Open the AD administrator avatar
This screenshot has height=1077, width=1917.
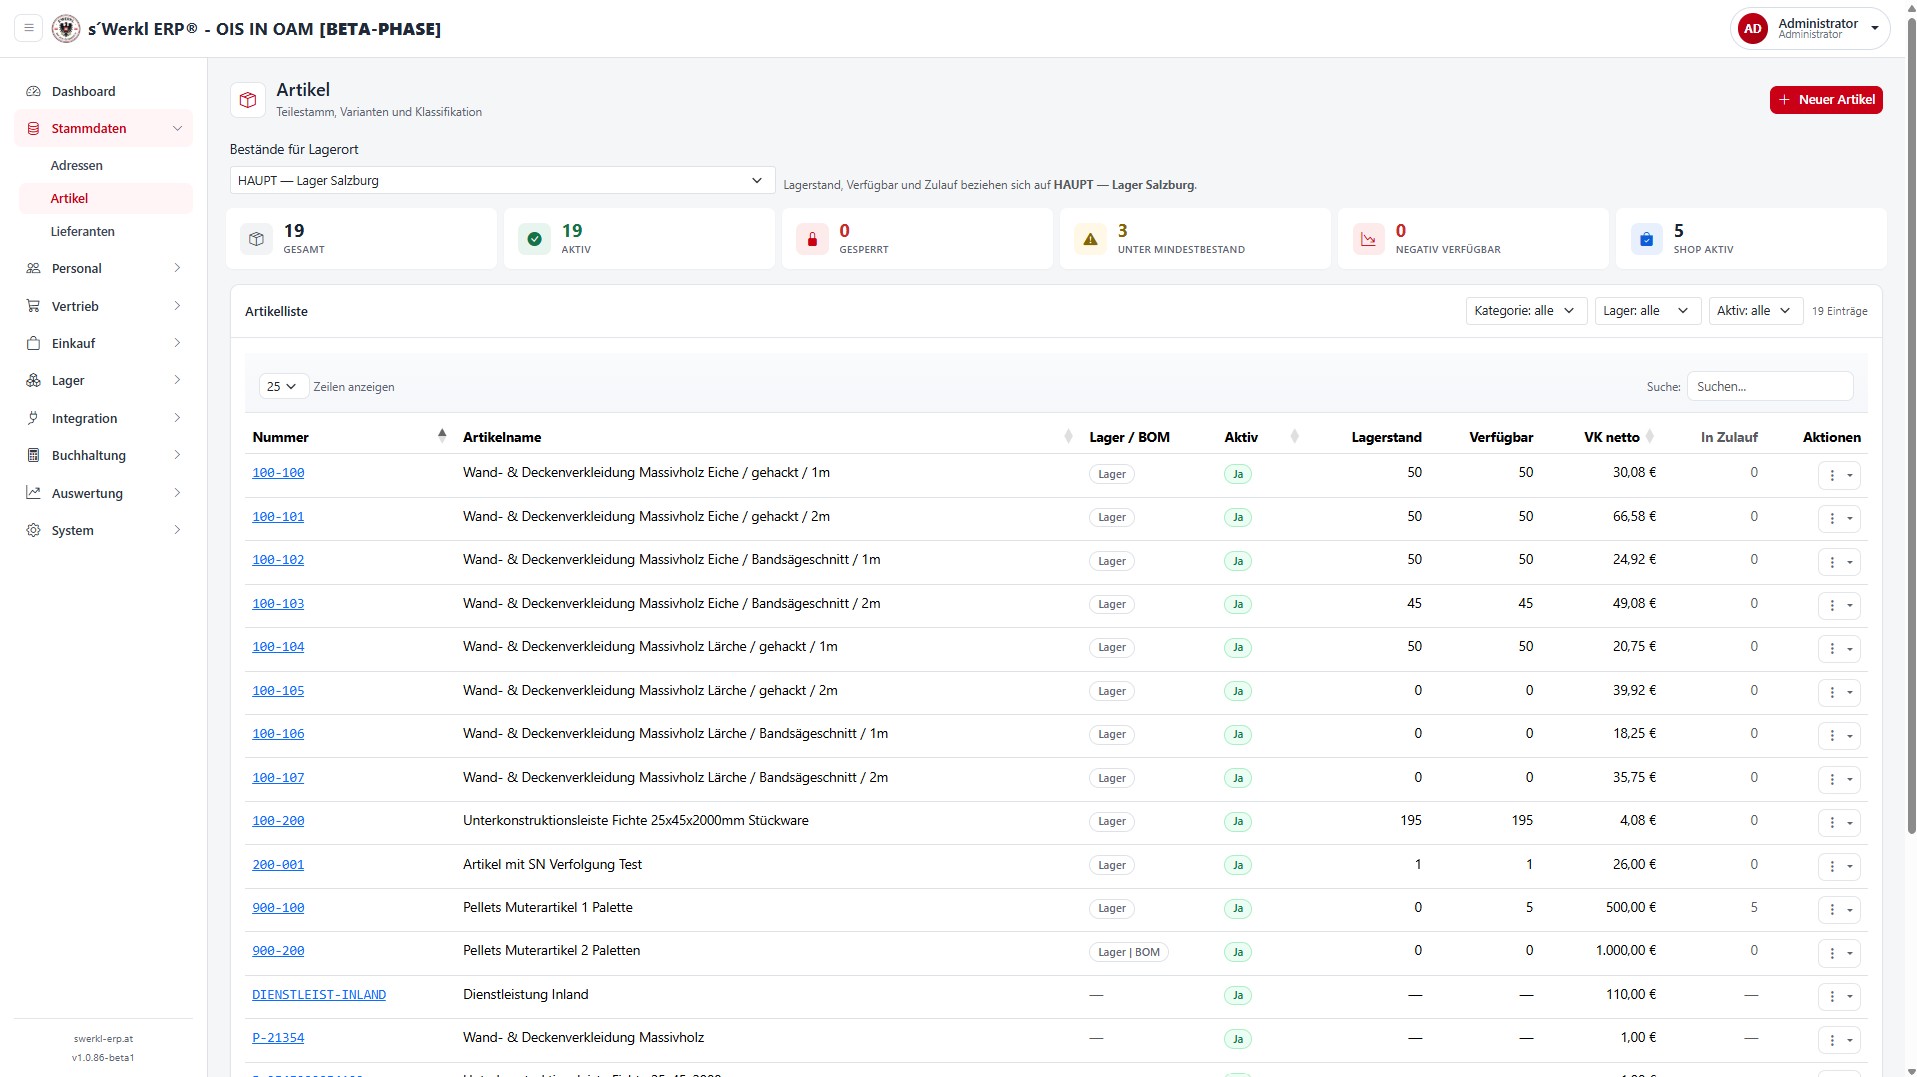click(x=1752, y=29)
